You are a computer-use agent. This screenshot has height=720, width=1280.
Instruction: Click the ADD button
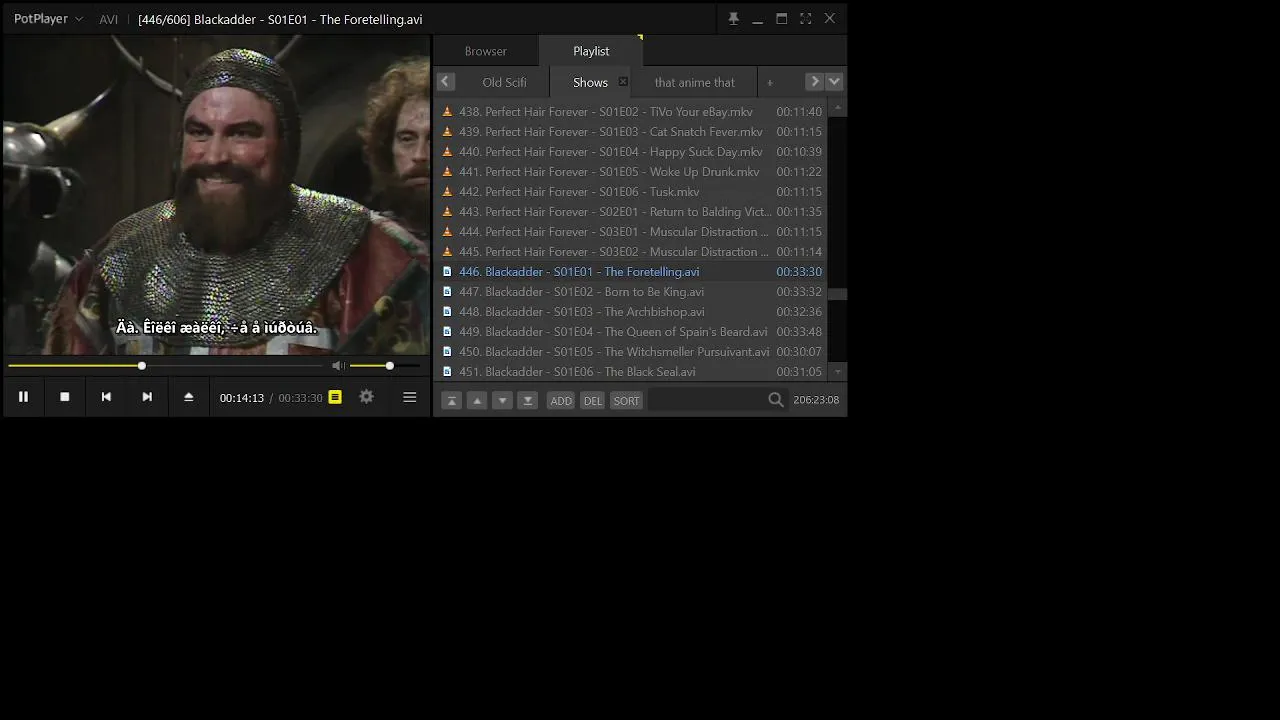[x=561, y=400]
